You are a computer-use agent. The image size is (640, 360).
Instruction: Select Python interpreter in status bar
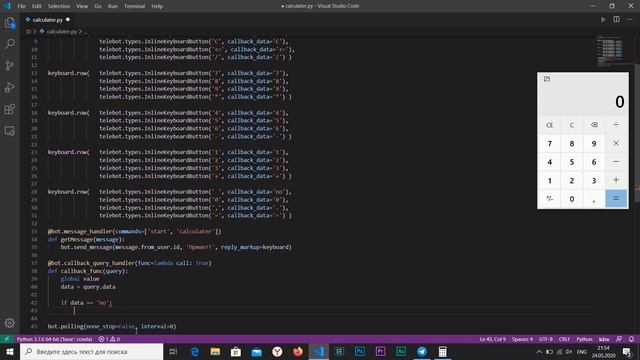(54, 339)
